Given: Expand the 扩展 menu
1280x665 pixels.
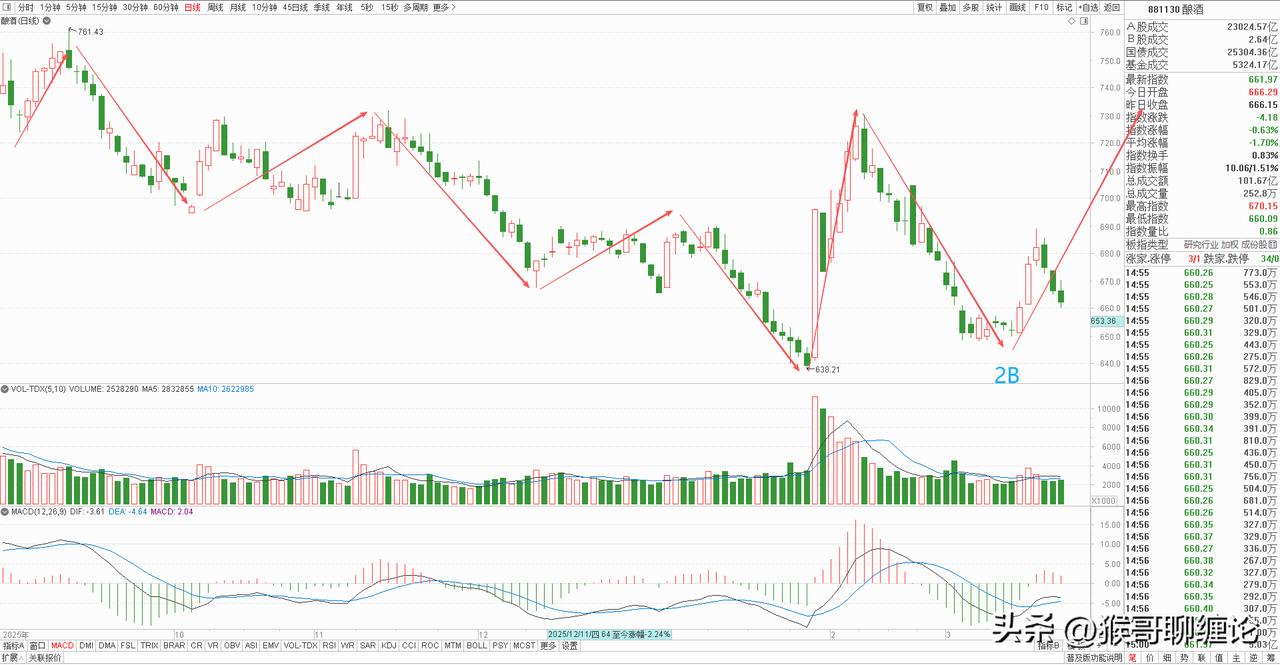Looking at the screenshot, I should pos(12,658).
